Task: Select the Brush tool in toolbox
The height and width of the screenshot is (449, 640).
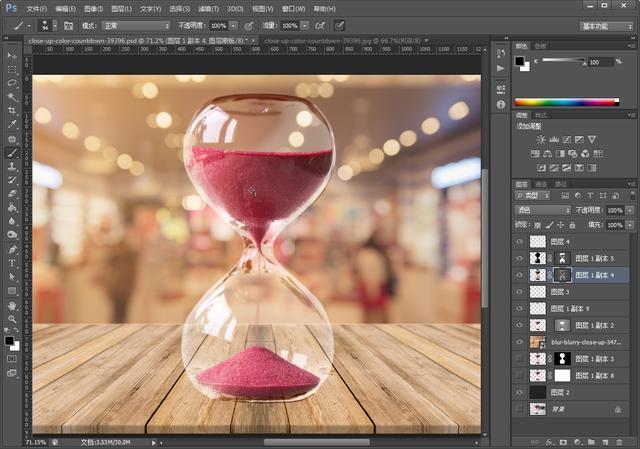Action: (12, 153)
